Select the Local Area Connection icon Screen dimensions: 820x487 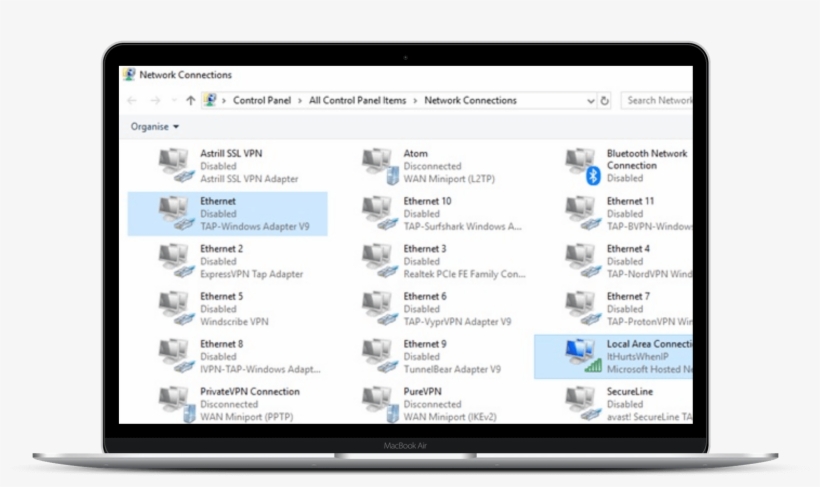[x=583, y=356]
